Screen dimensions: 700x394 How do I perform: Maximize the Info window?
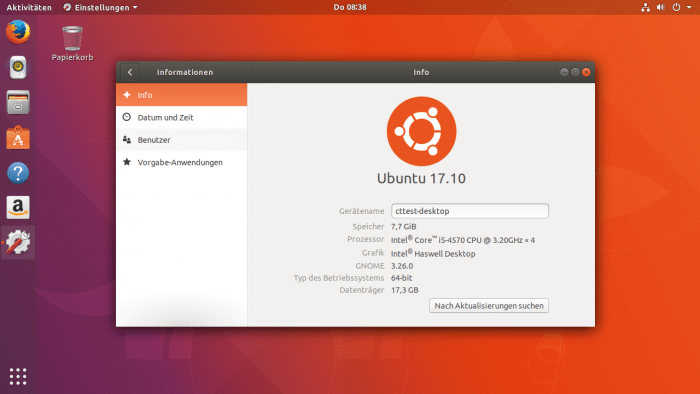(x=575, y=72)
